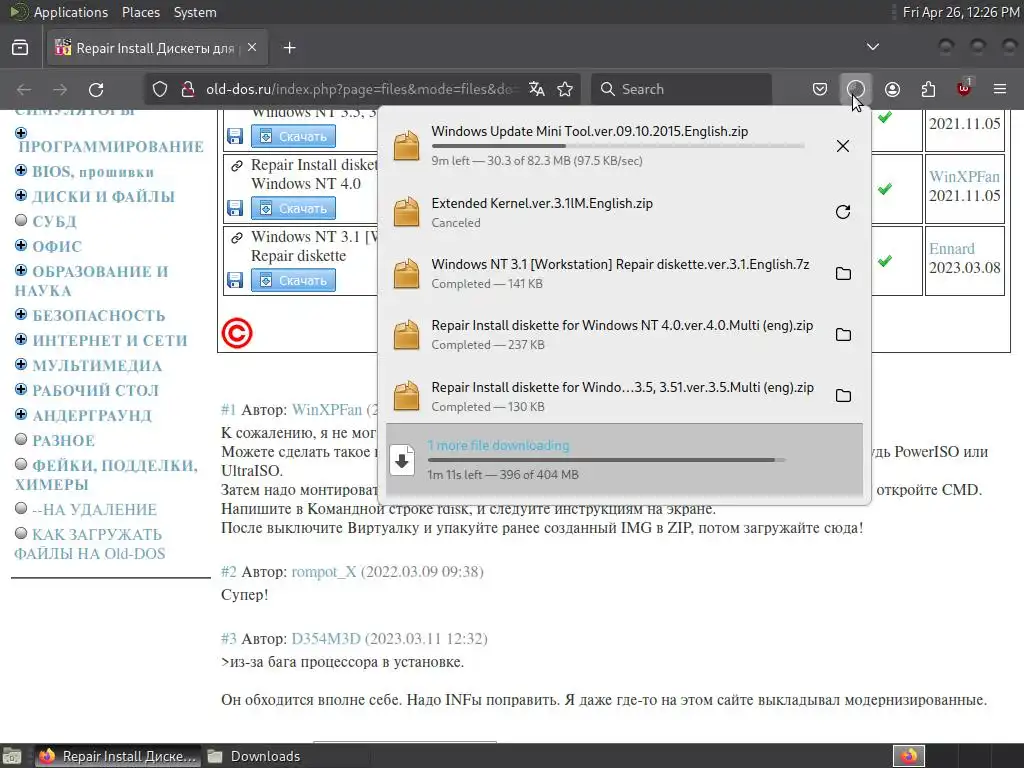Click the Windows Update Mini Tool zip file icon
The height and width of the screenshot is (768, 1024).
406,146
